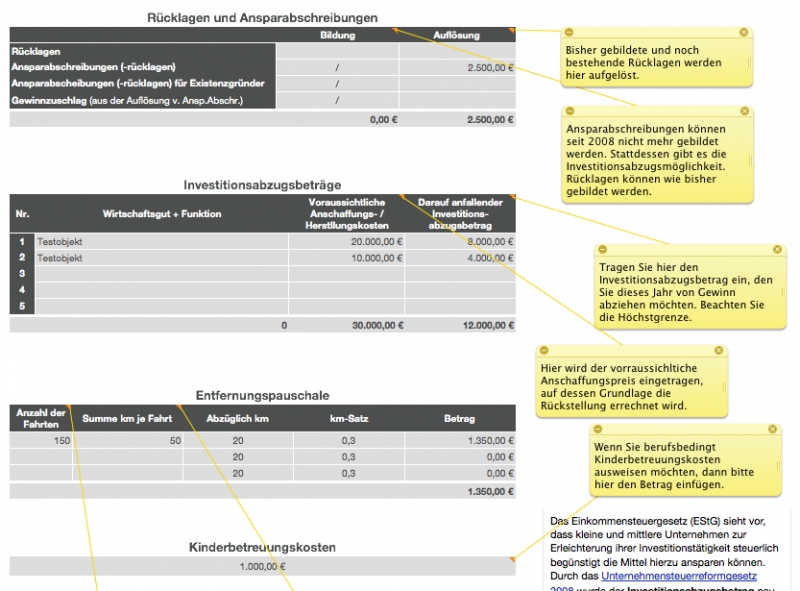Screen dimensions: 800x591
Task: Click the 8.000,00 € Investitionsabzugsbetrag cell
Action: tap(461, 241)
